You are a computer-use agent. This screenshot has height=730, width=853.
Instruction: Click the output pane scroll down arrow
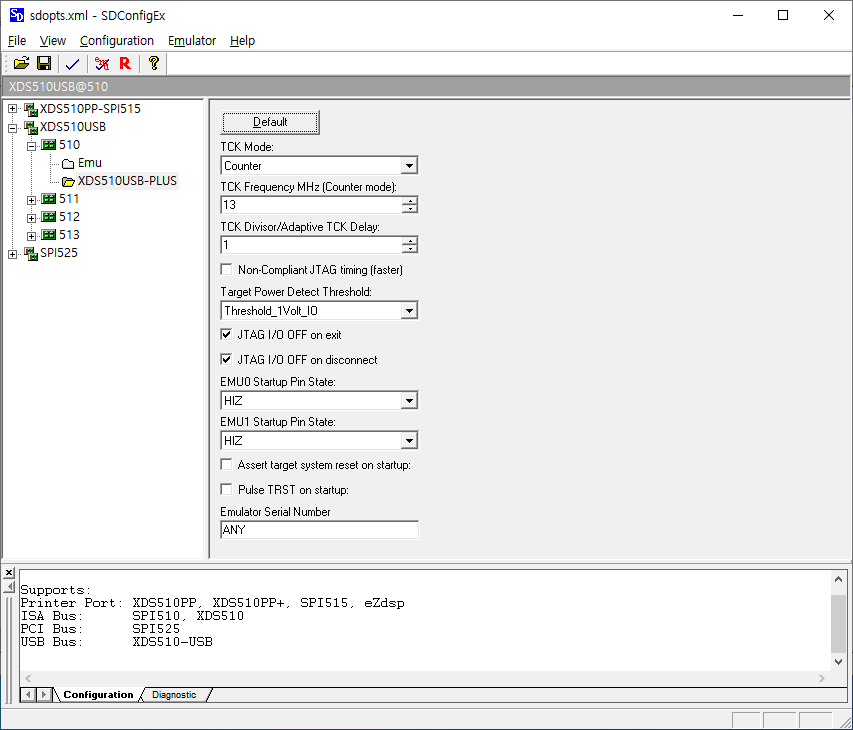point(838,661)
